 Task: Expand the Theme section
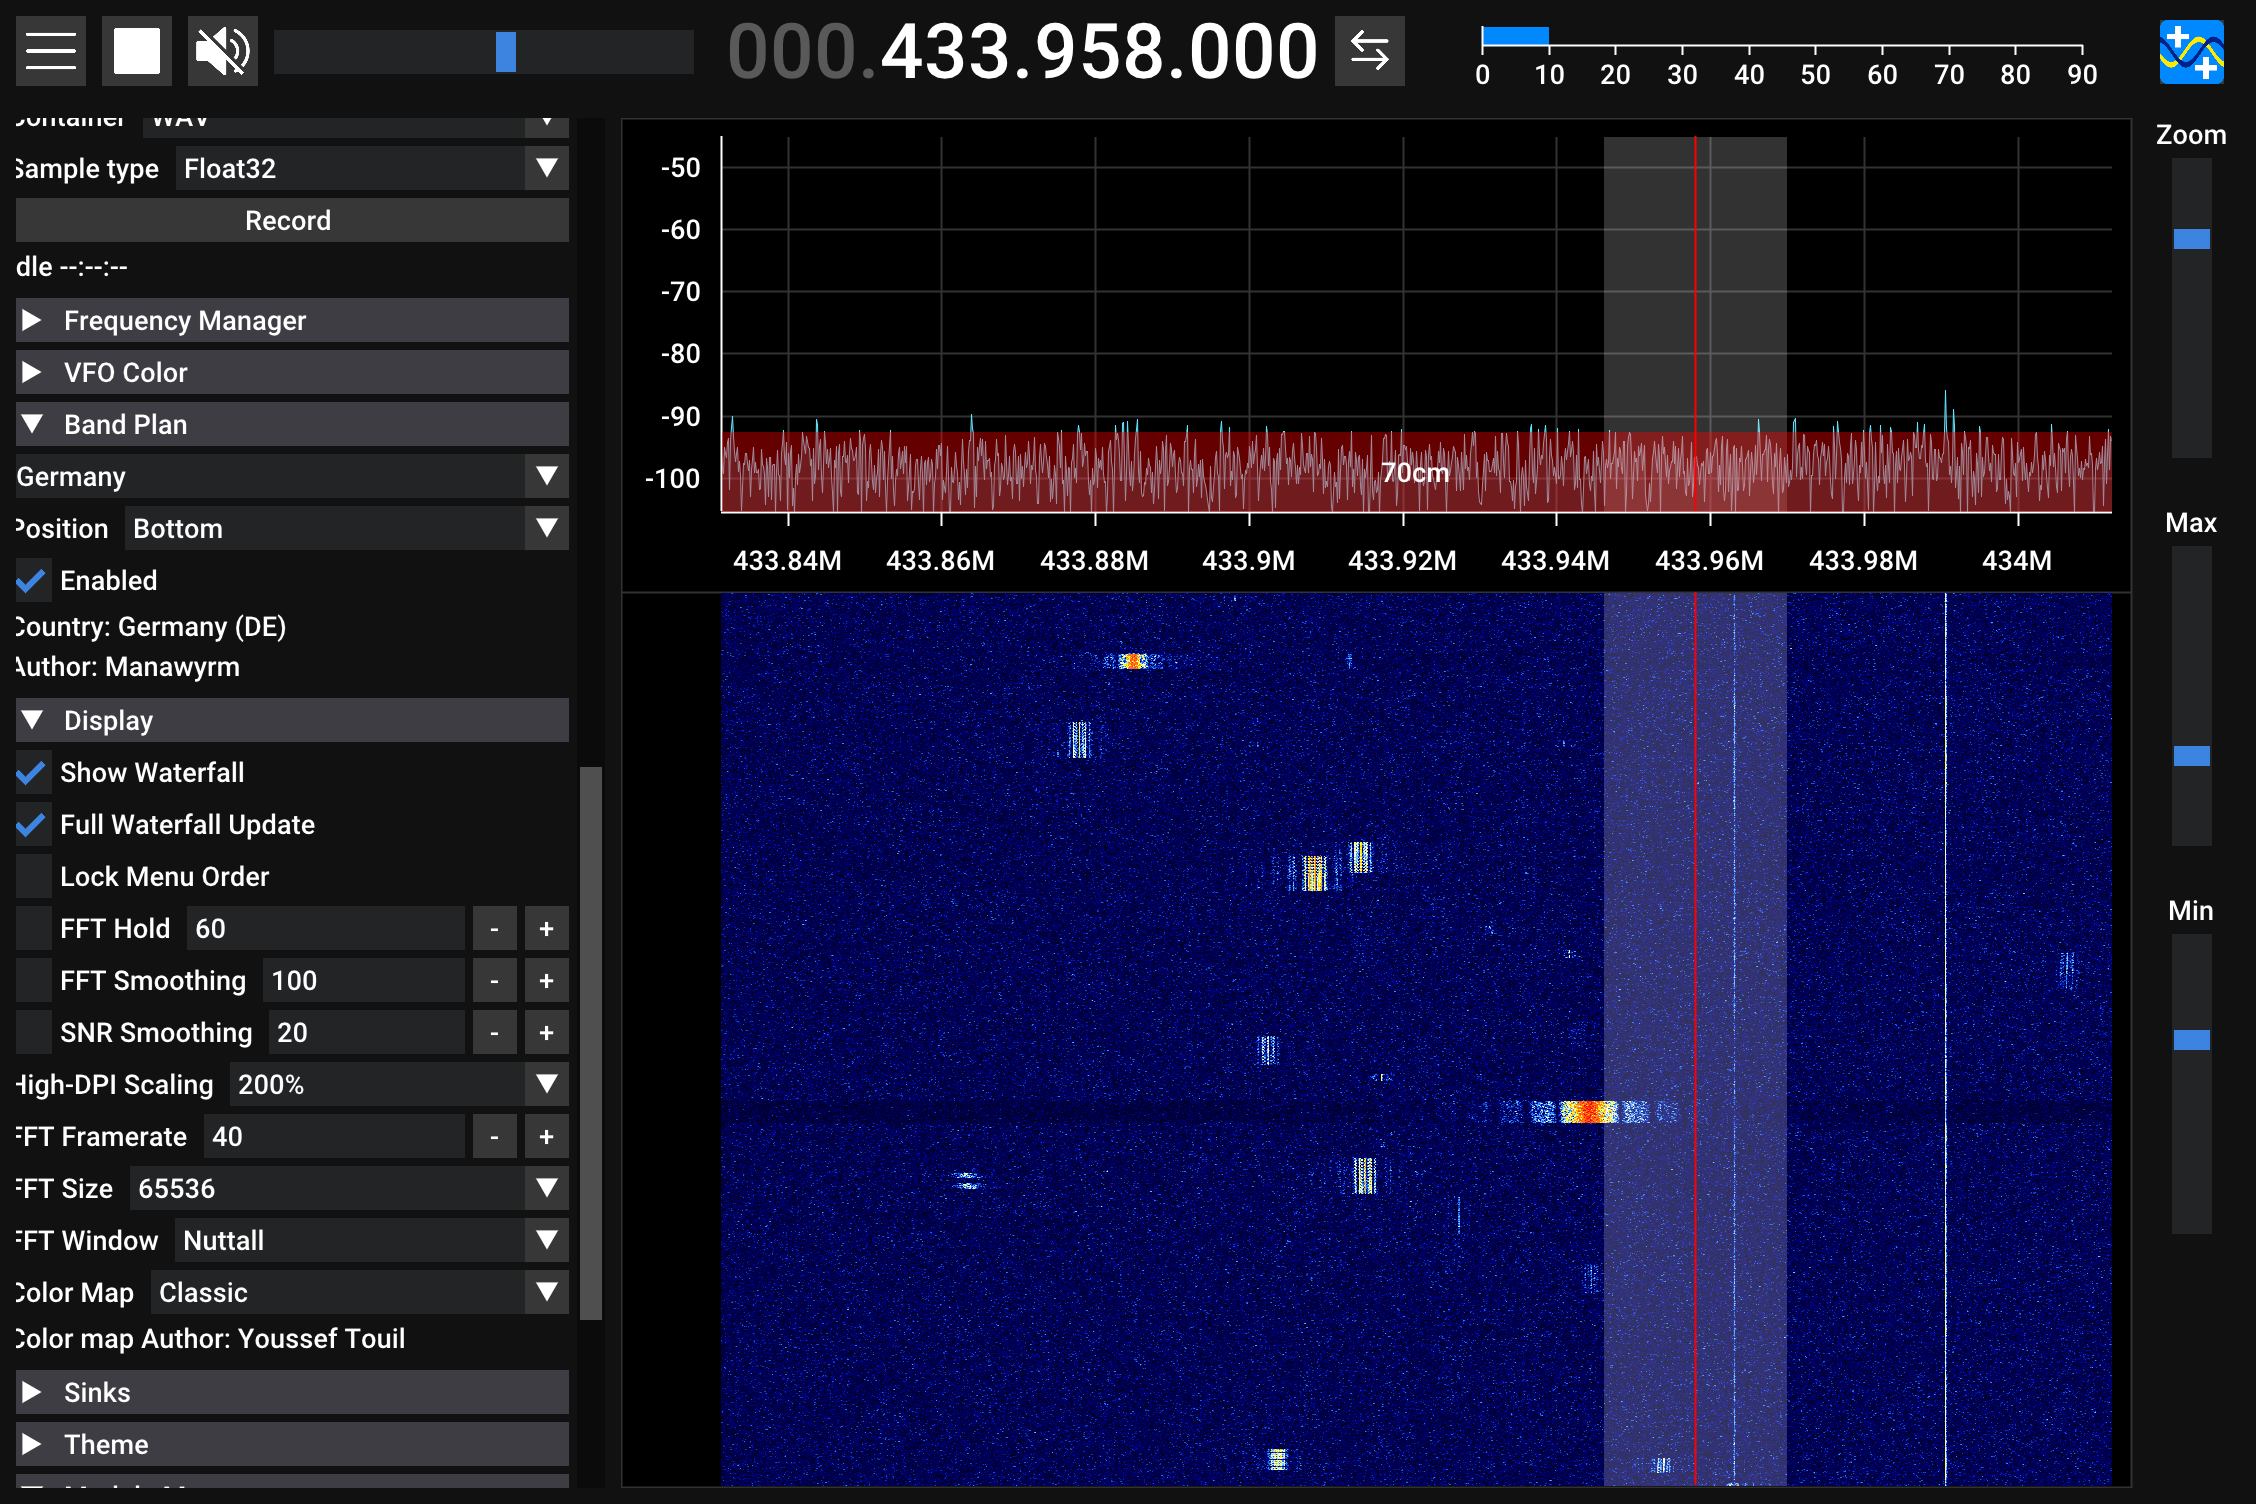point(292,1444)
